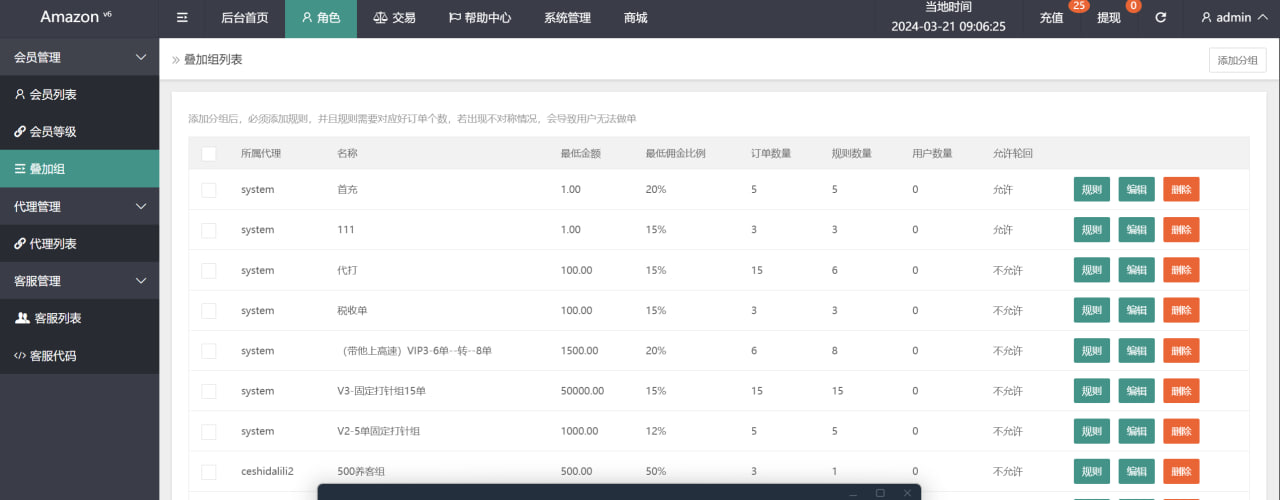
Task: Click 编辑 for the 代打 row
Action: click(1136, 270)
